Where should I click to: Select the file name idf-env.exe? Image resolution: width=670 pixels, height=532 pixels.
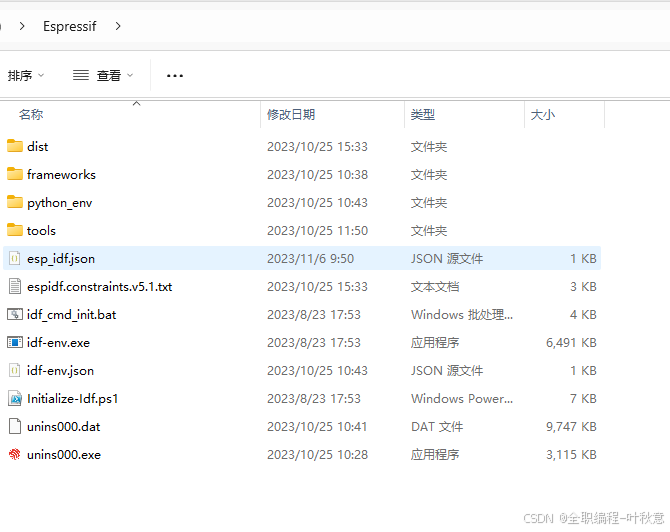[58, 343]
